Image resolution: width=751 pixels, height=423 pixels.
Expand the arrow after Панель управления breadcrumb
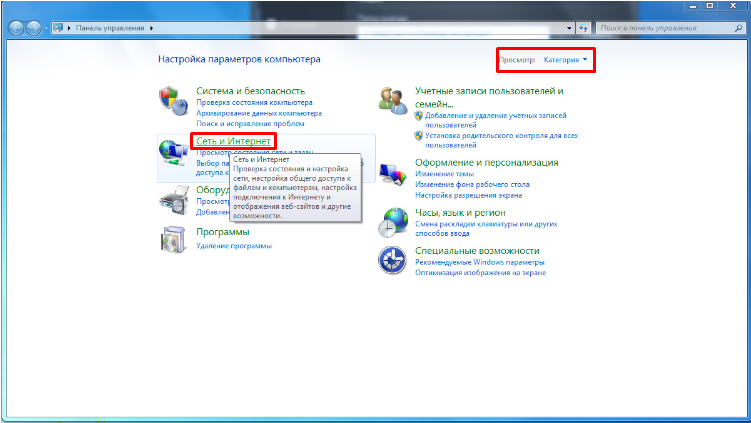[151, 30]
